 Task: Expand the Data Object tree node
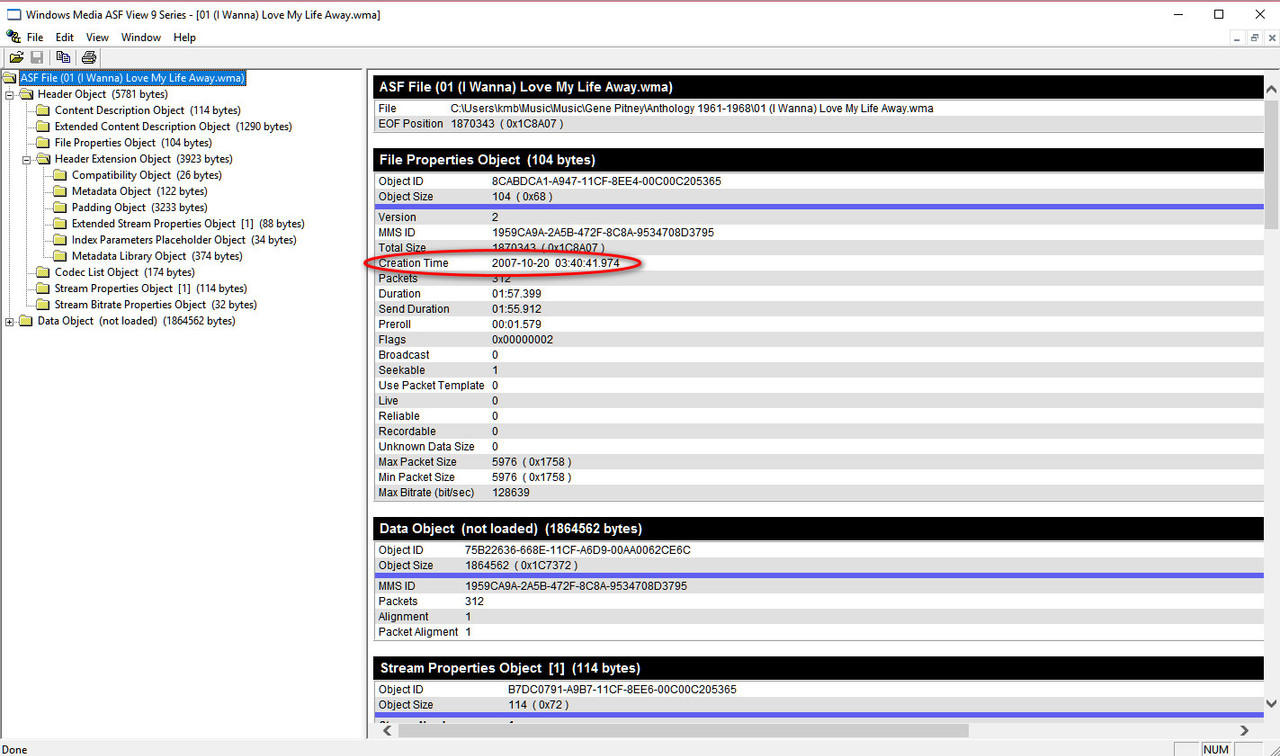coord(10,322)
